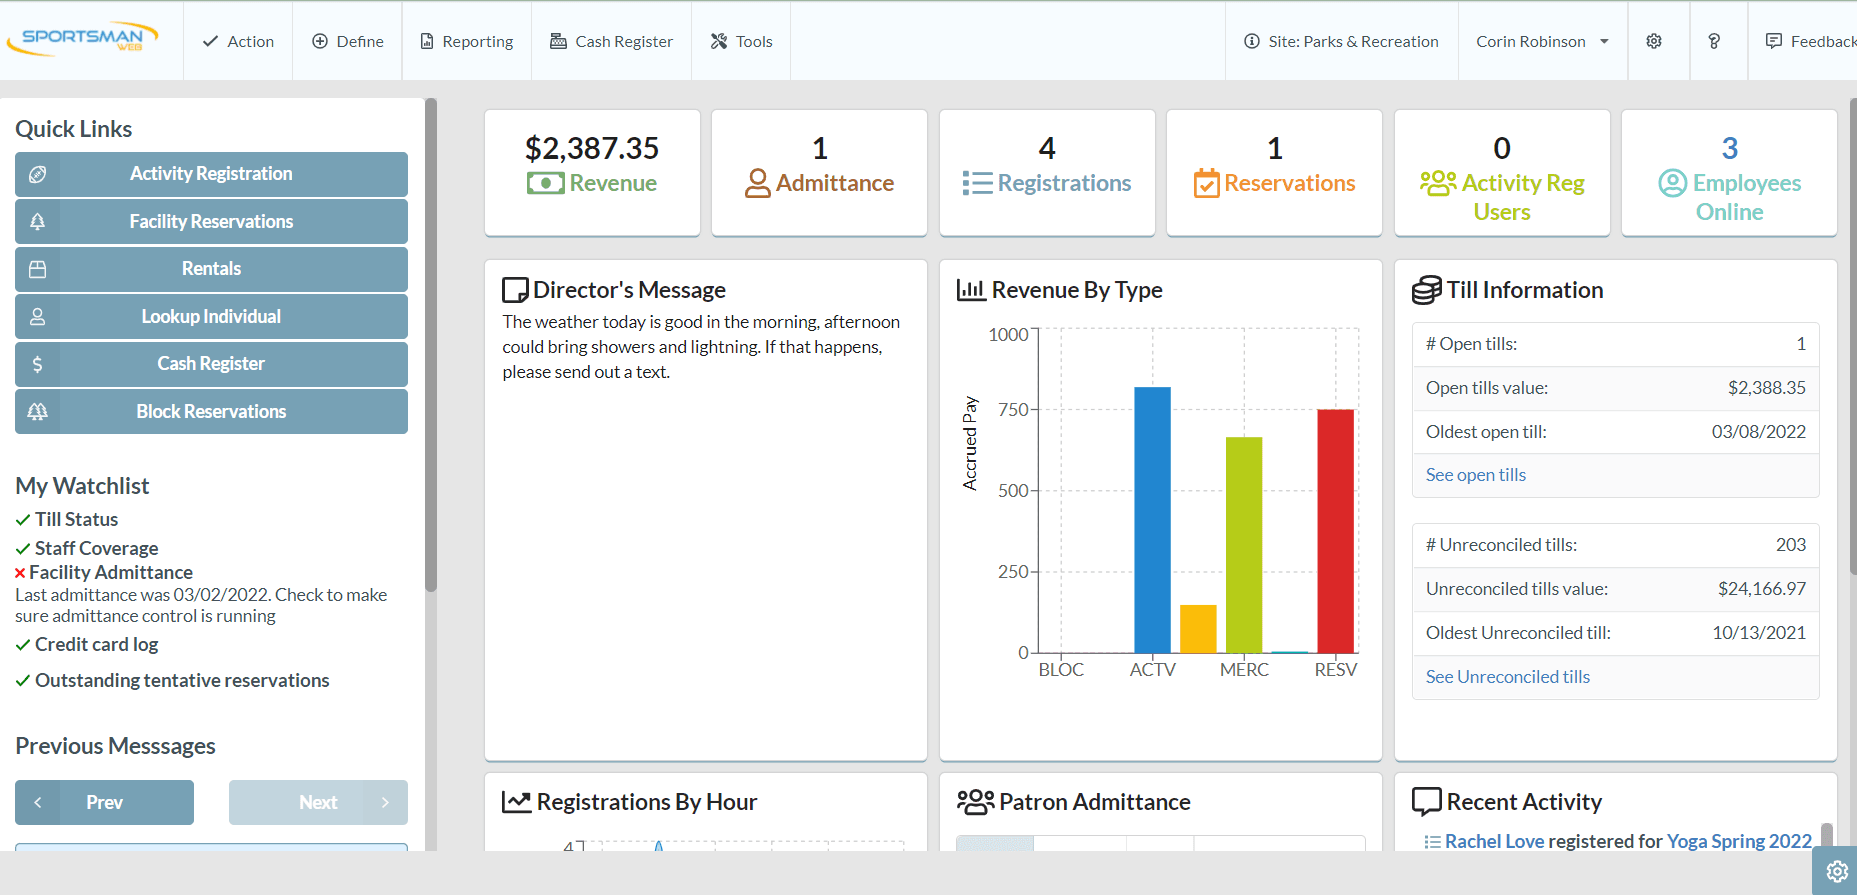This screenshot has width=1857, height=895.
Task: Expand the Site: Parks & Recreation selector
Action: [1341, 41]
